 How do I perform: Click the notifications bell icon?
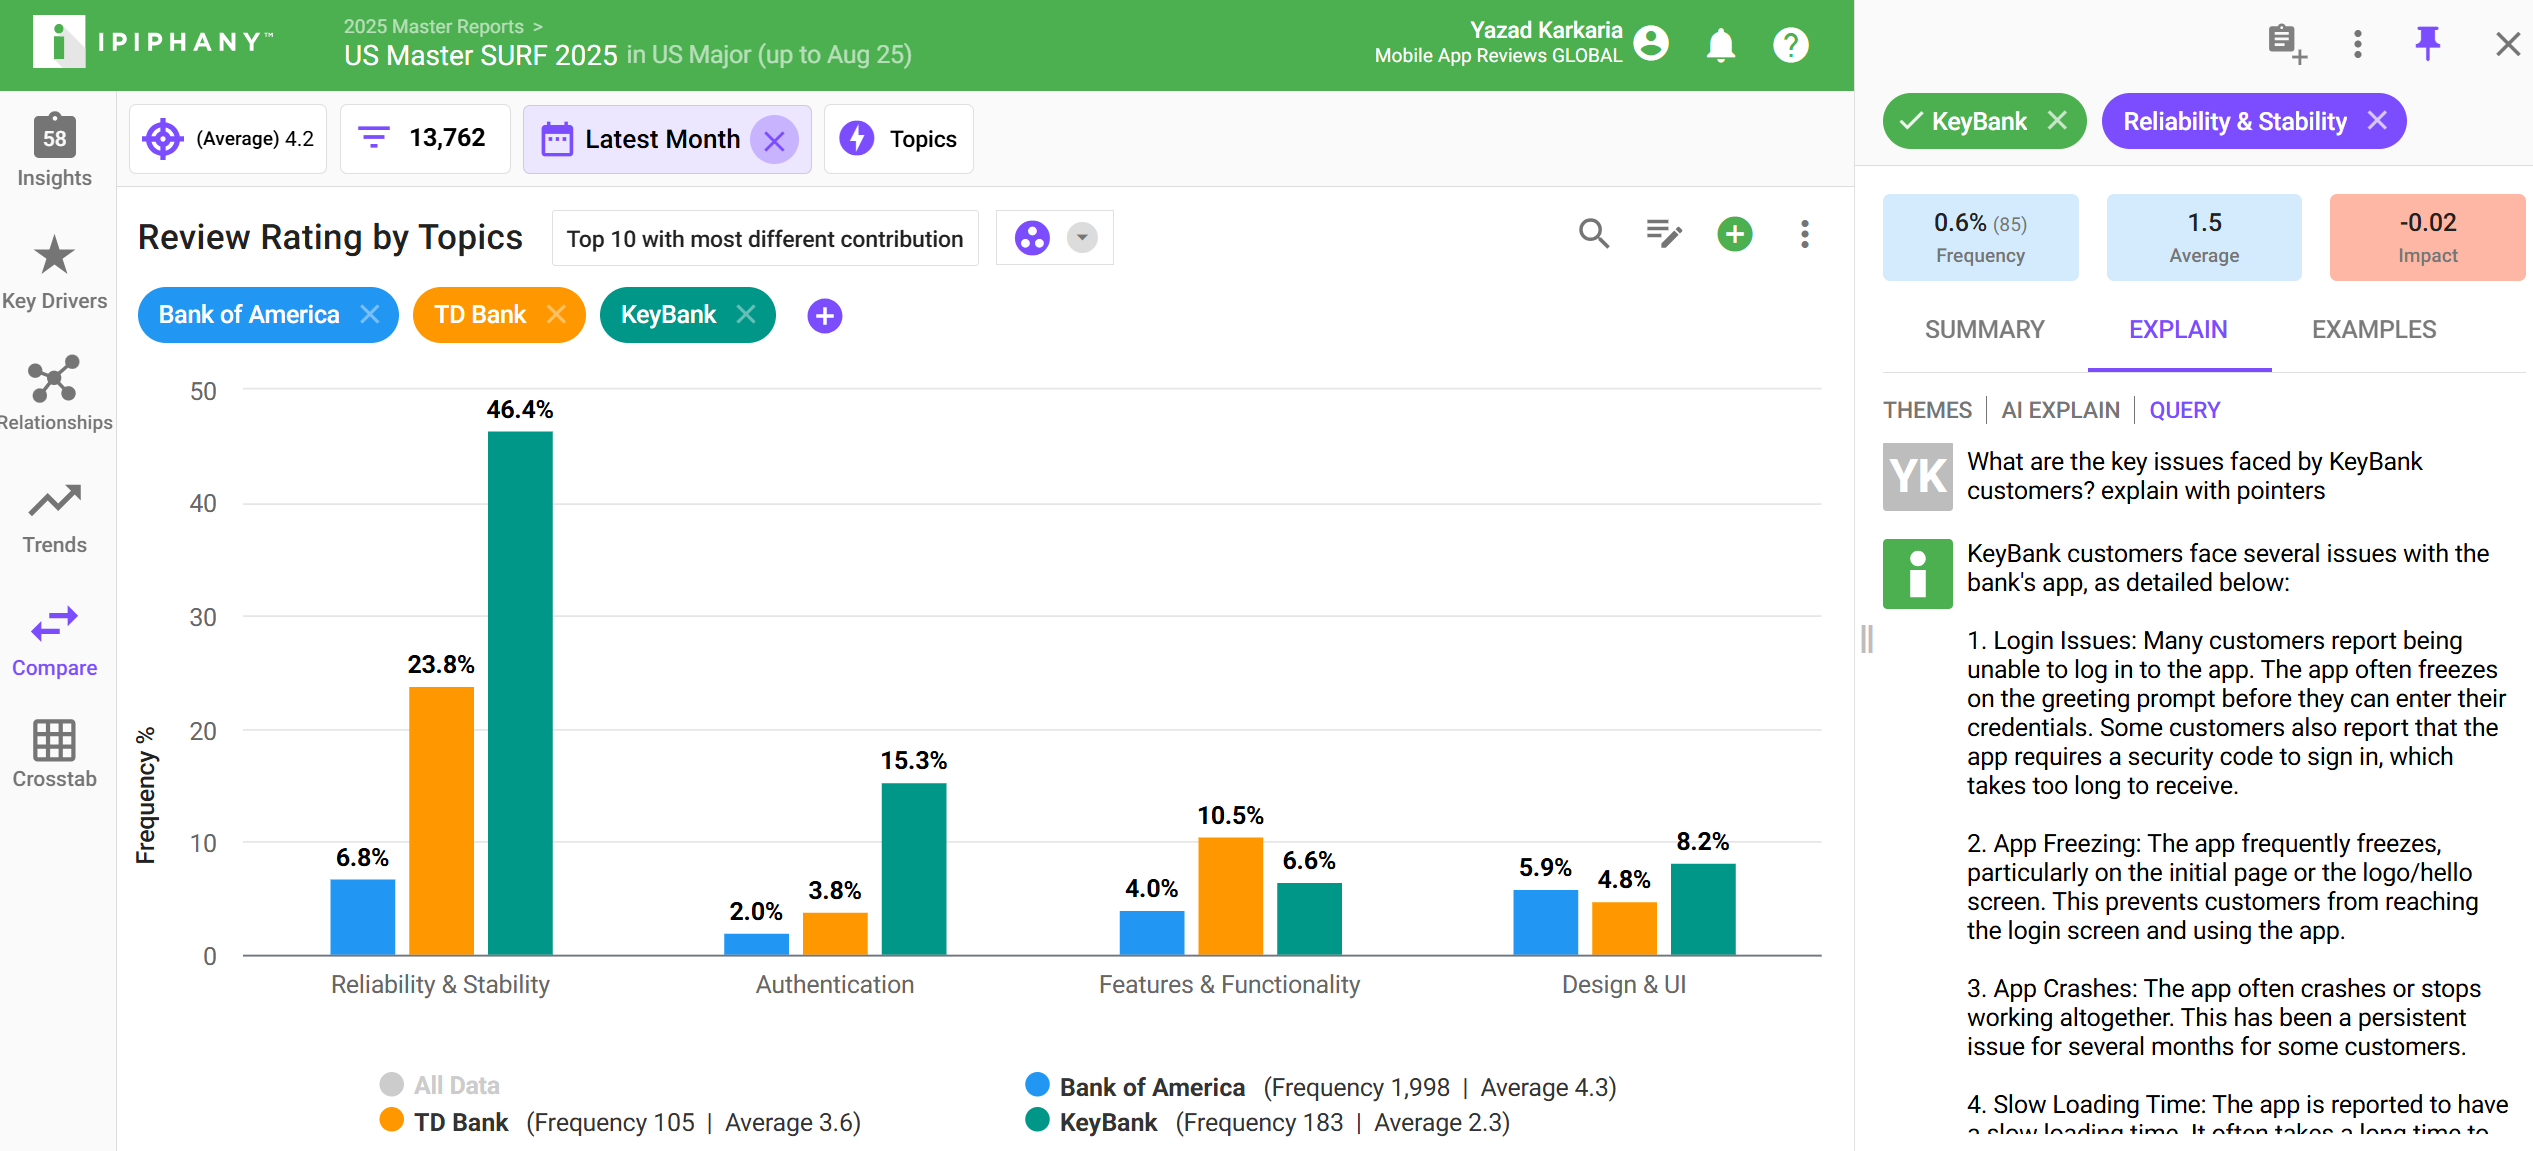1720,45
